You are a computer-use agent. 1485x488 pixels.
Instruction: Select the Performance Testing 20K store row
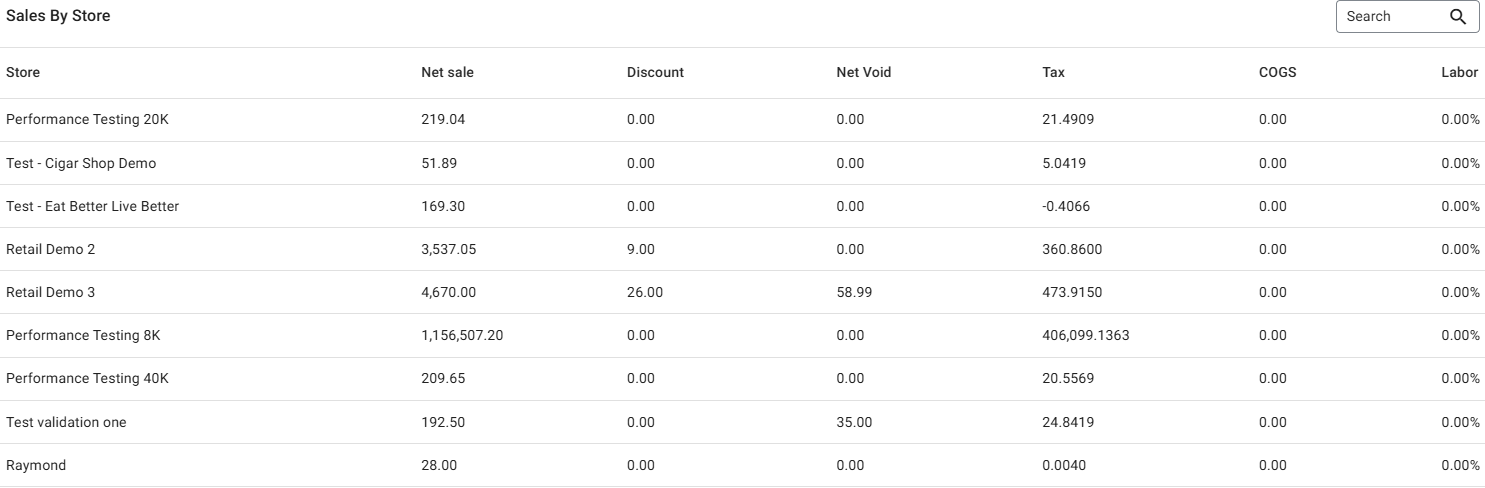(88, 120)
